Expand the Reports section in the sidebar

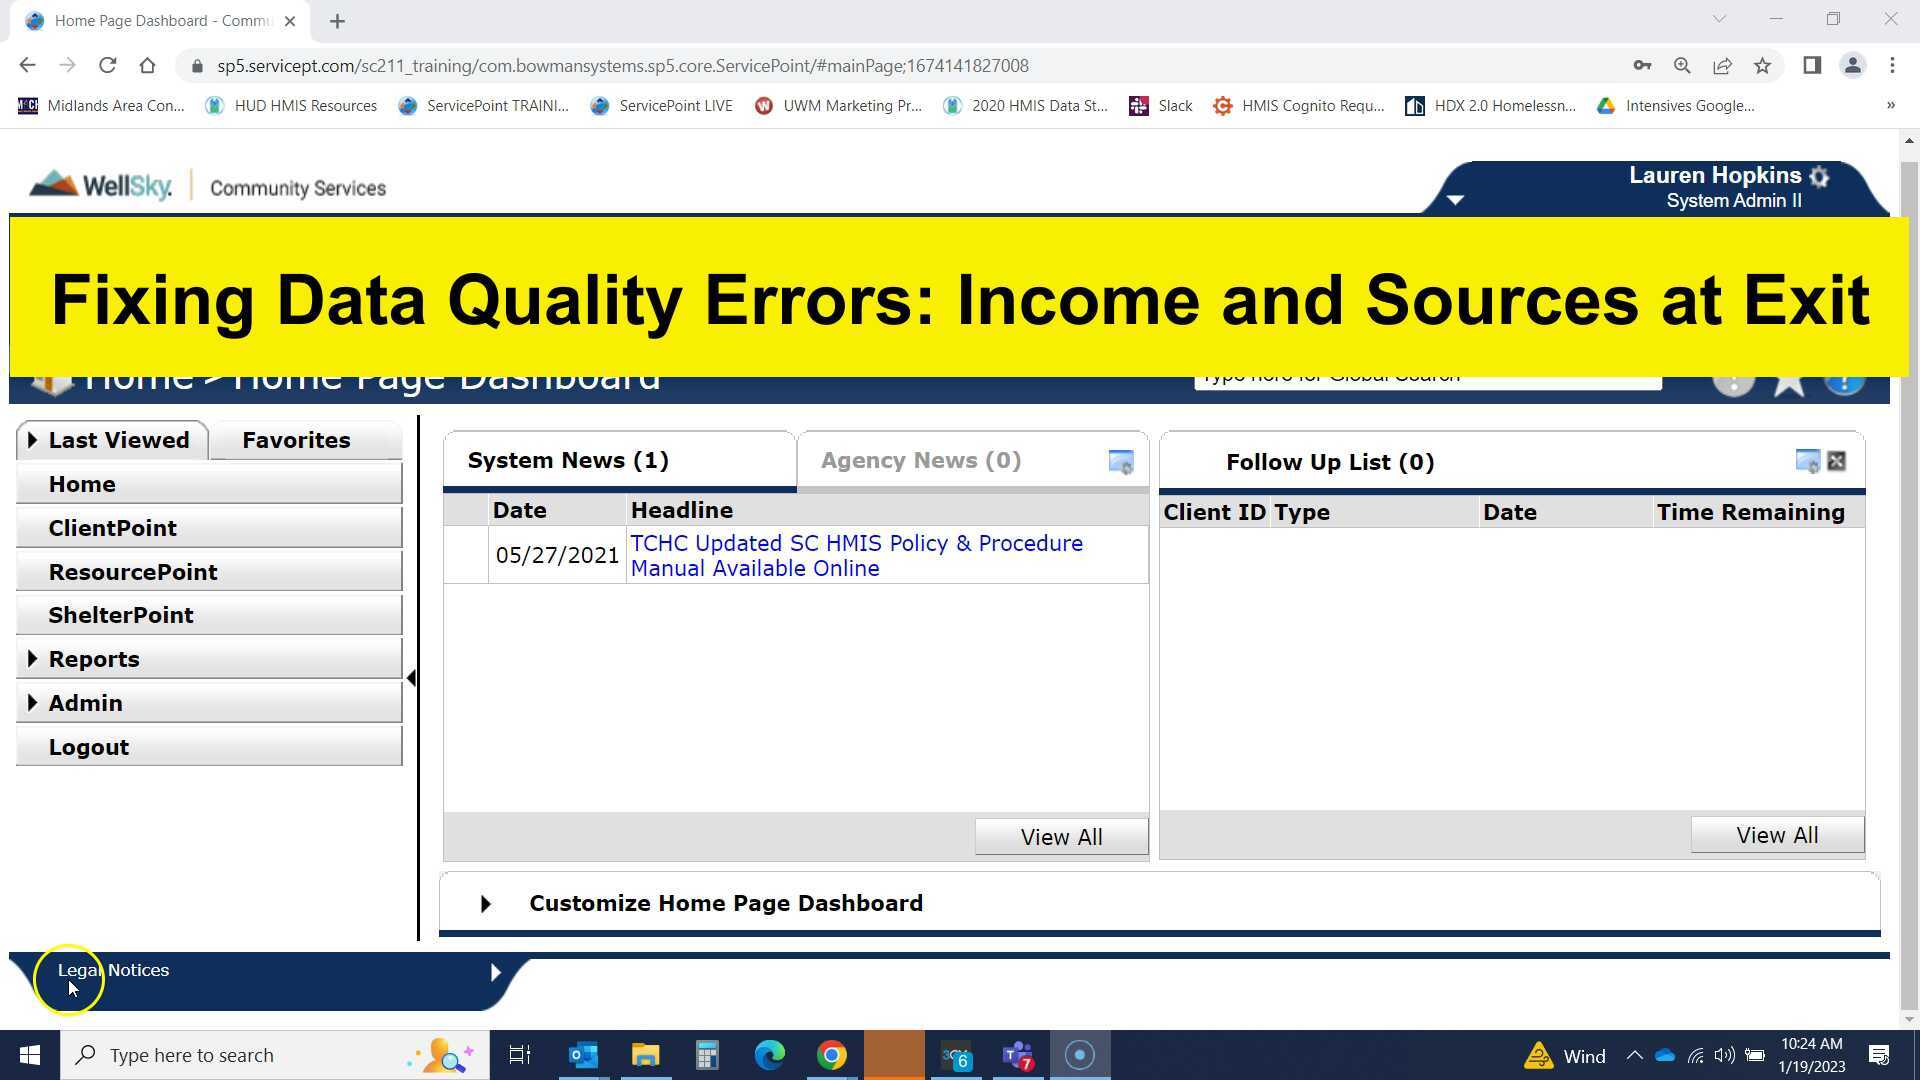(94, 659)
